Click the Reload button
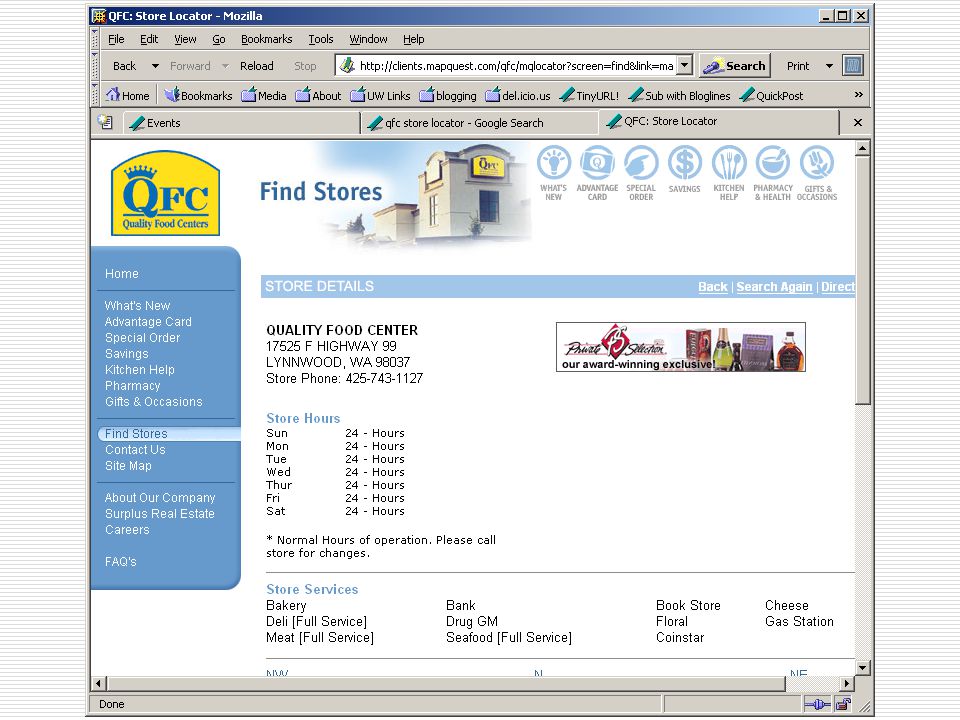 [x=257, y=66]
